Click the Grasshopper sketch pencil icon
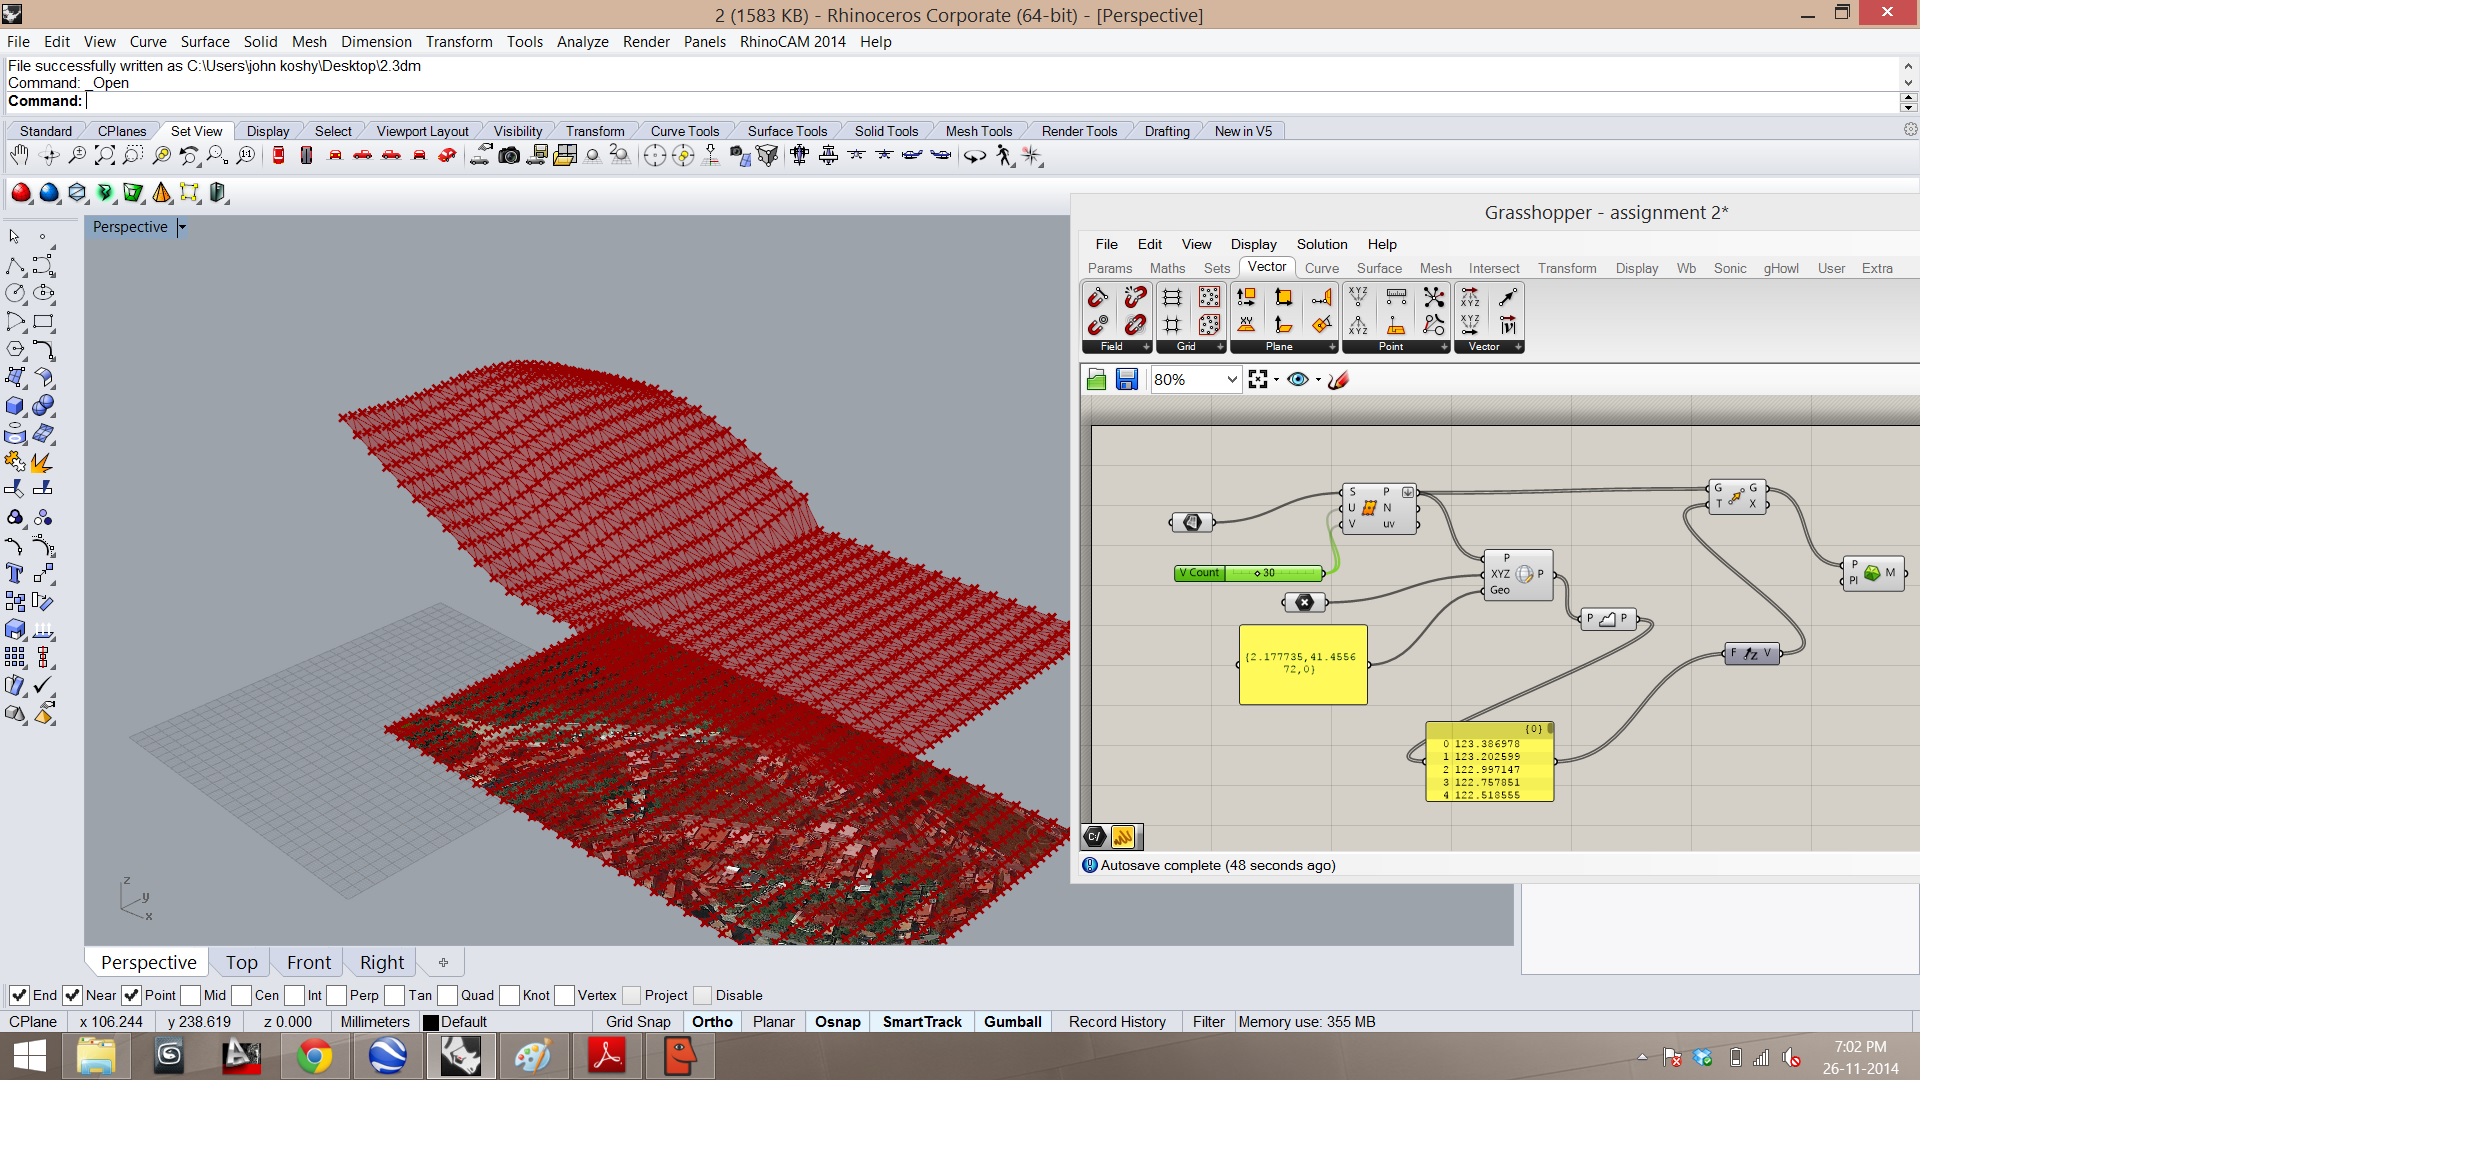The width and height of the screenshot is (2482, 1159). (1339, 379)
